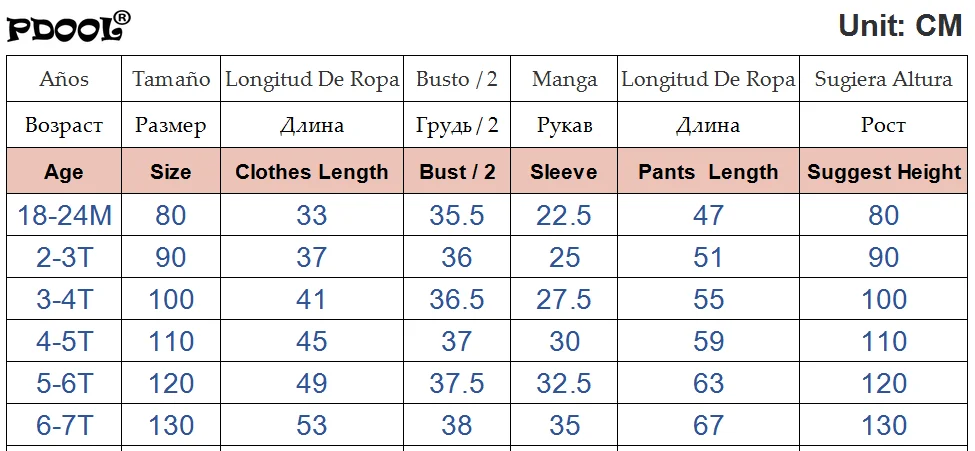Select the pants length value '67'
The height and width of the screenshot is (451, 975).
(708, 425)
